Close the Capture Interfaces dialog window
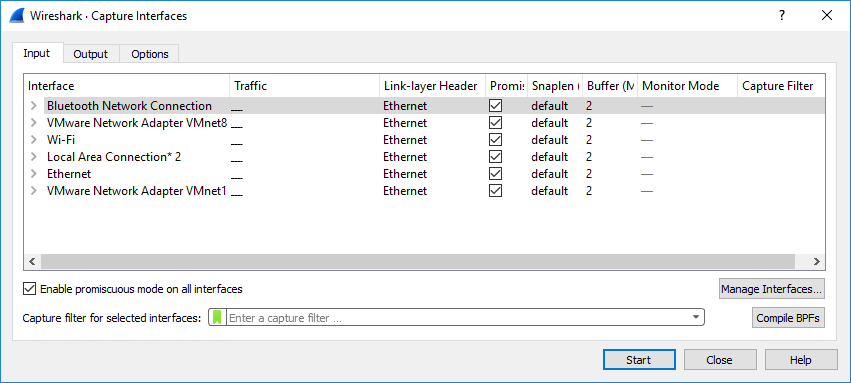Image resolution: width=851 pixels, height=383 pixels. [x=827, y=16]
